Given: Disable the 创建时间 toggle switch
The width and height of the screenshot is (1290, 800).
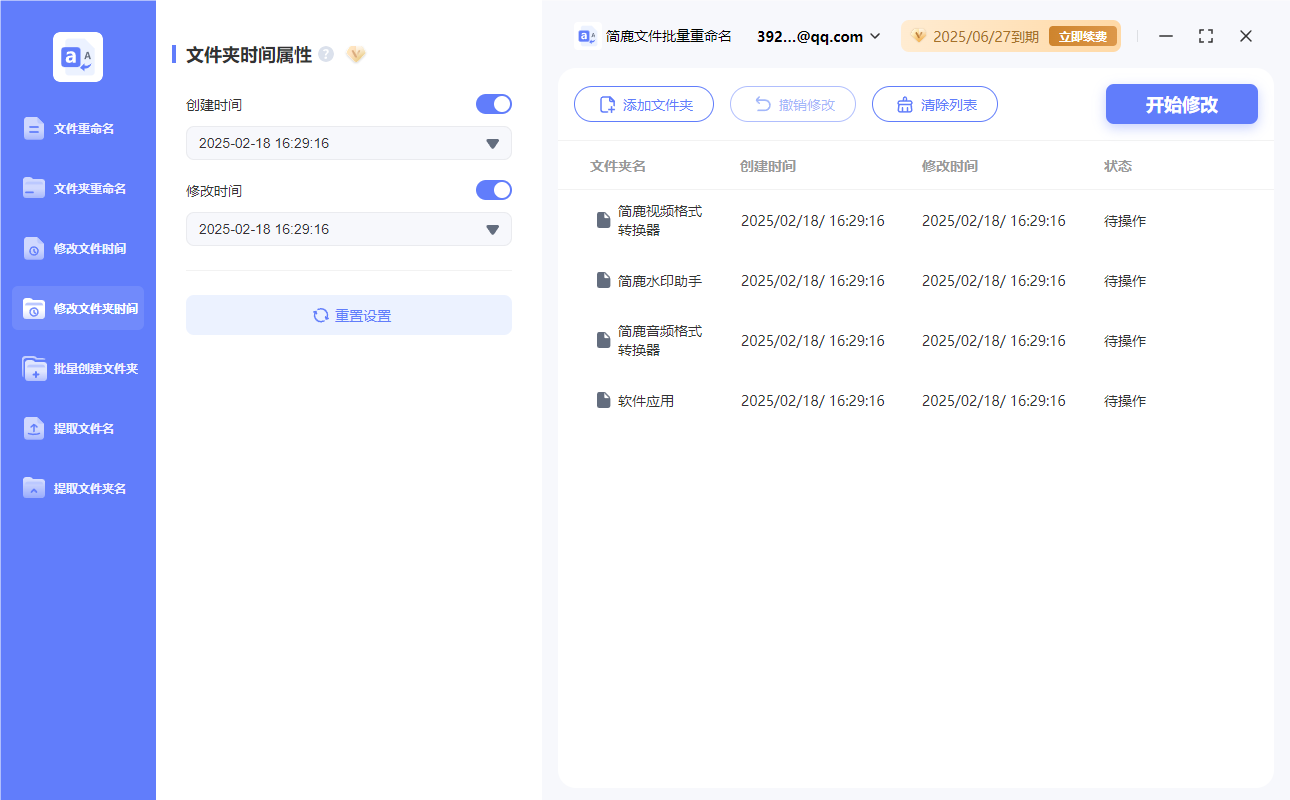Looking at the screenshot, I should pyautogui.click(x=493, y=103).
